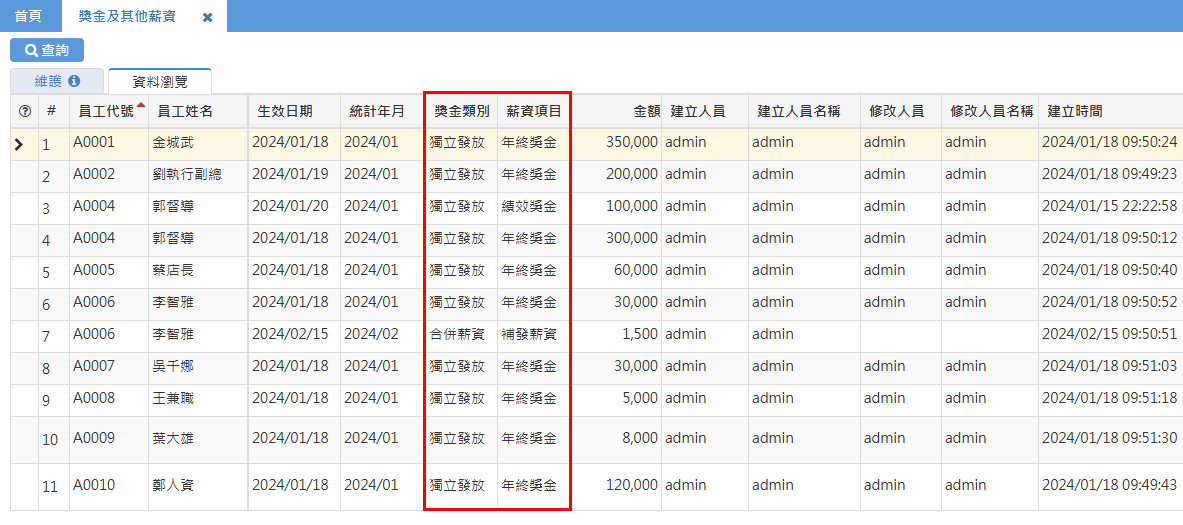This screenshot has width=1183, height=525.
Task: Click the 績效獎金 cell for 郭督導
Action: click(529, 206)
